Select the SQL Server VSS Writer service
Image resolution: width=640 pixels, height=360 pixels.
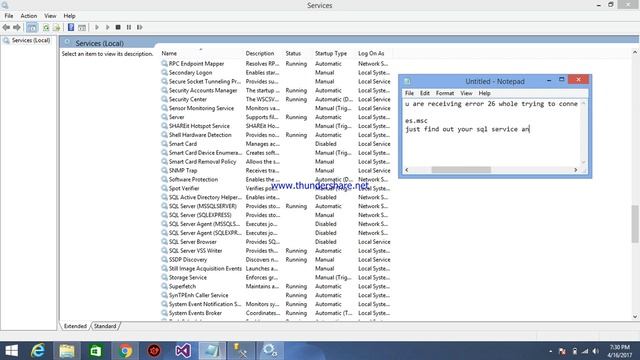pyautogui.click(x=196, y=251)
